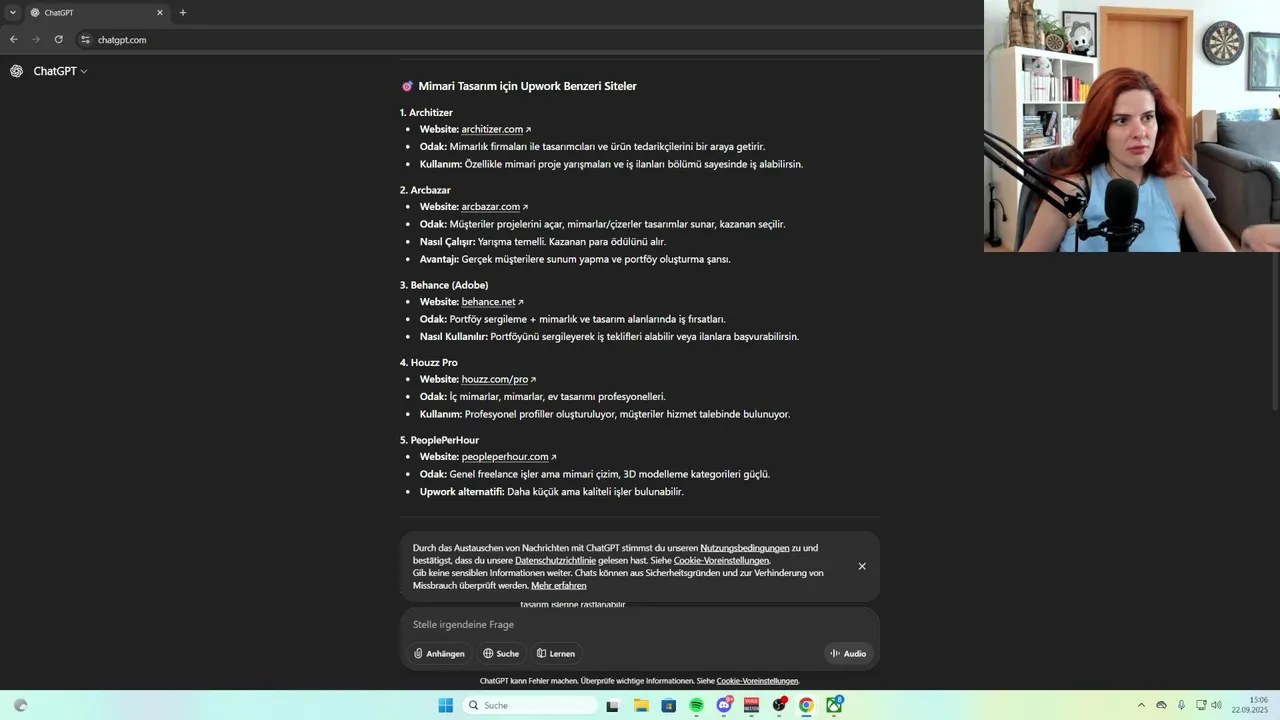Click the browser forward arrow
Viewport: 1280px width, 720px height.
pyautogui.click(x=36, y=40)
